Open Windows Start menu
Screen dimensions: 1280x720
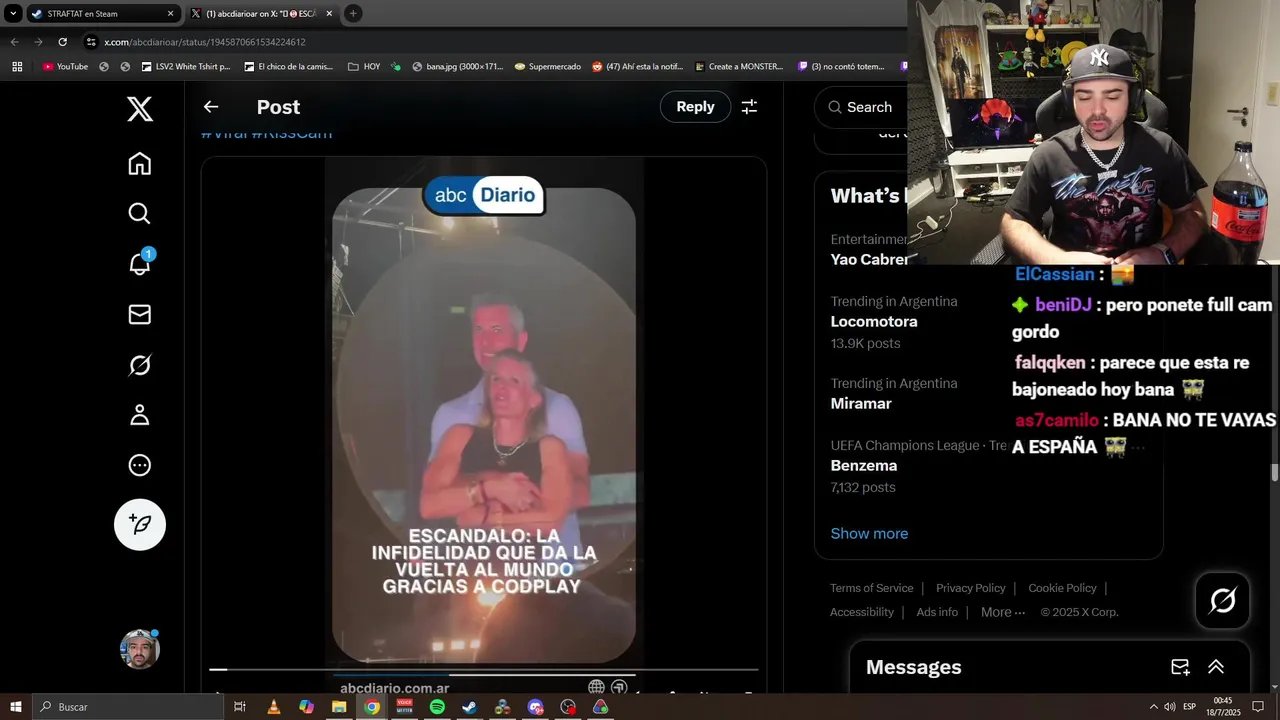[x=16, y=707]
